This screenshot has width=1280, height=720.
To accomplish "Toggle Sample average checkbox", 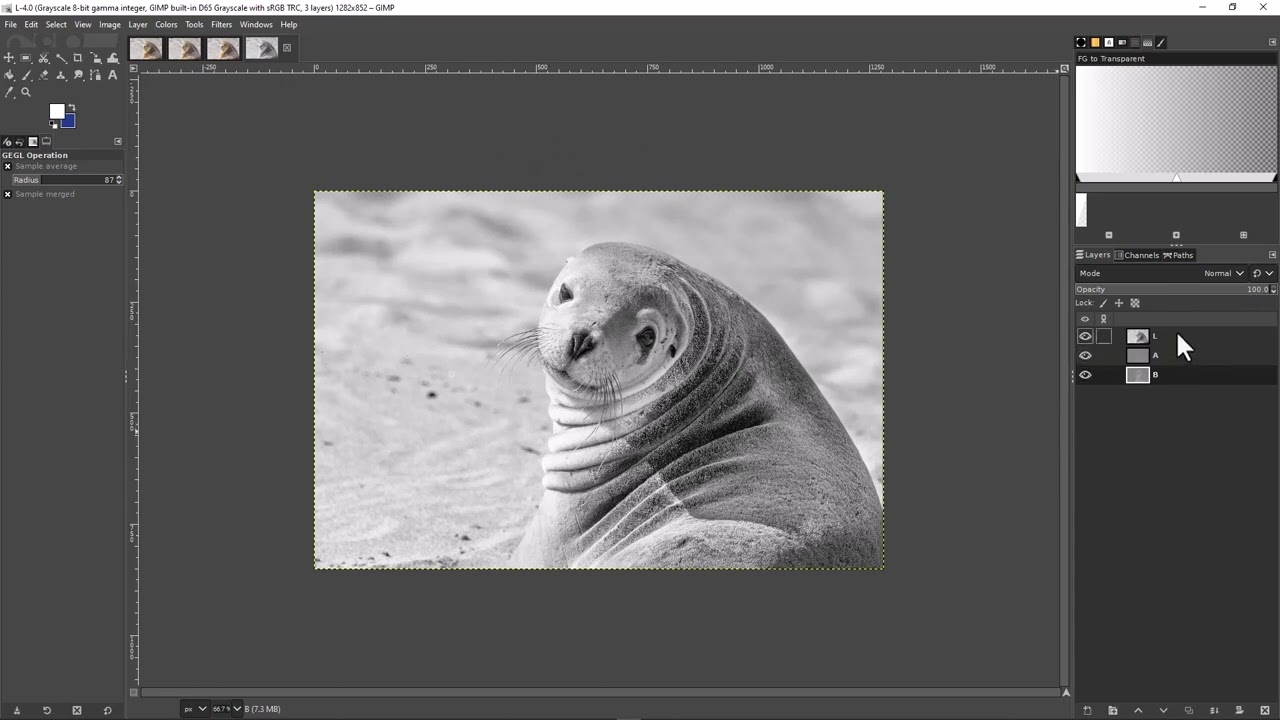I will [x=7, y=166].
